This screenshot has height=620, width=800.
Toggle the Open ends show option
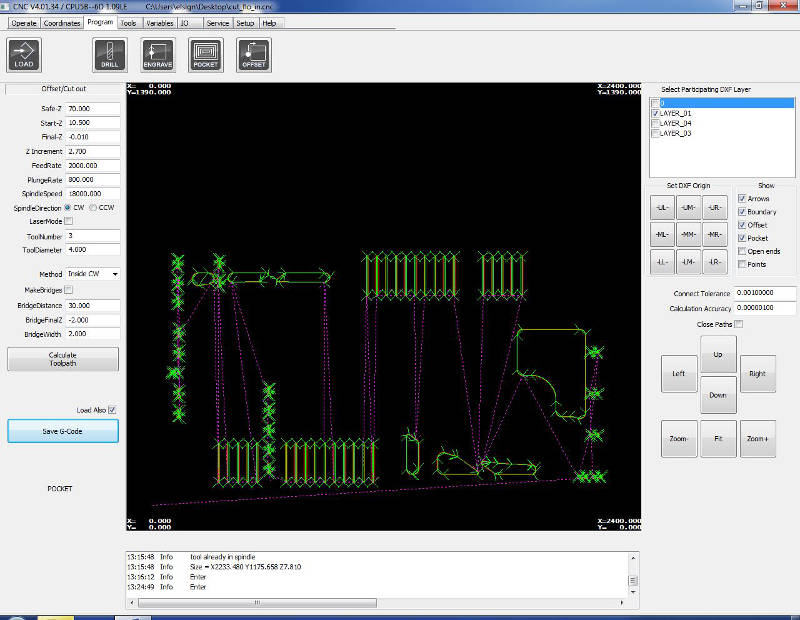pos(741,251)
